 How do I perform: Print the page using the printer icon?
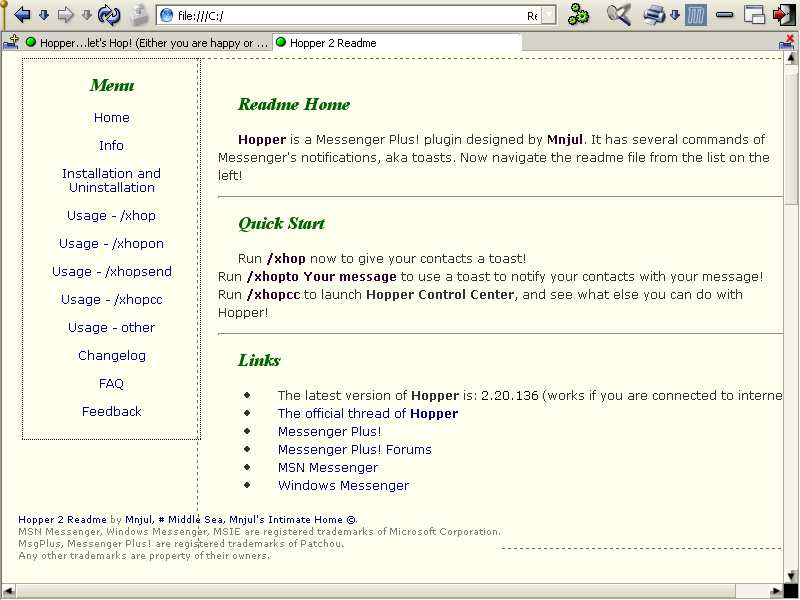coord(654,15)
